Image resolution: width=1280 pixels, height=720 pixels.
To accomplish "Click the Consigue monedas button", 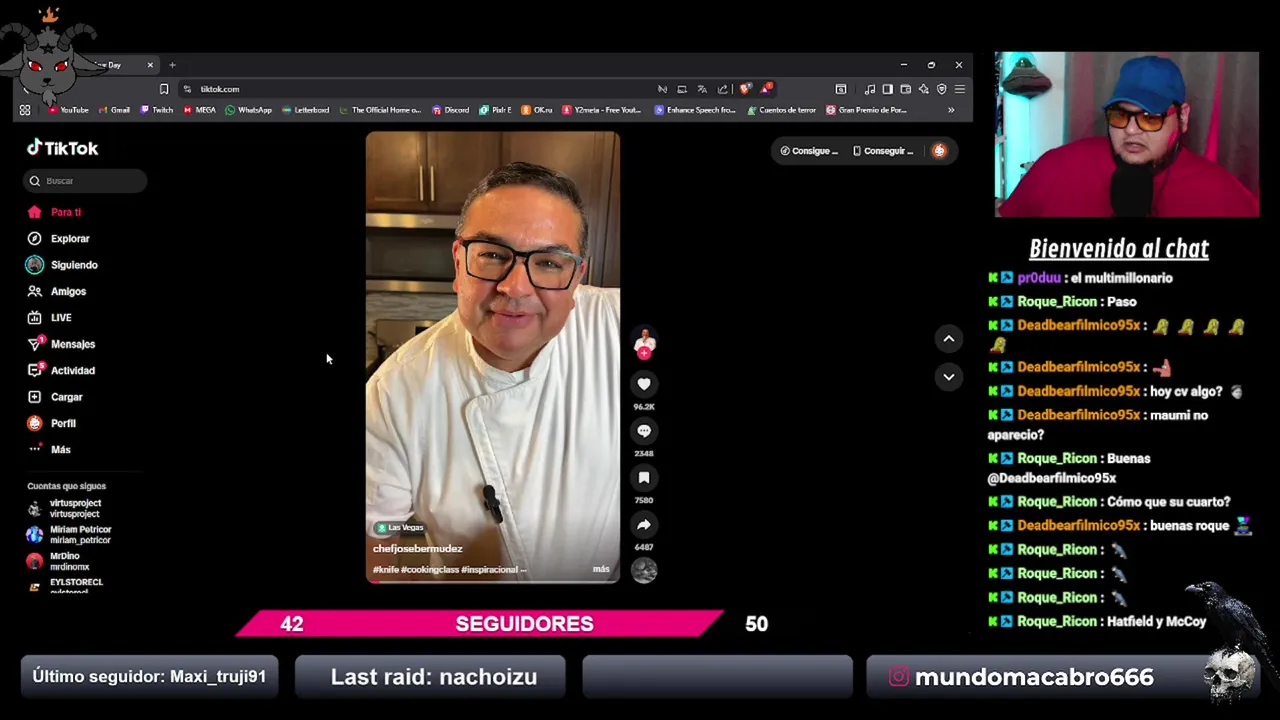I will pyautogui.click(x=808, y=151).
